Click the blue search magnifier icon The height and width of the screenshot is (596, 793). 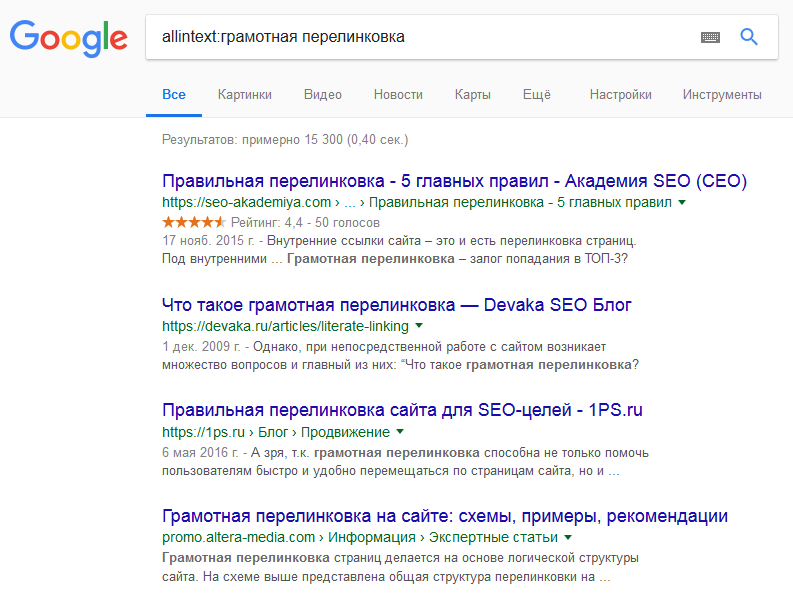[749, 37]
